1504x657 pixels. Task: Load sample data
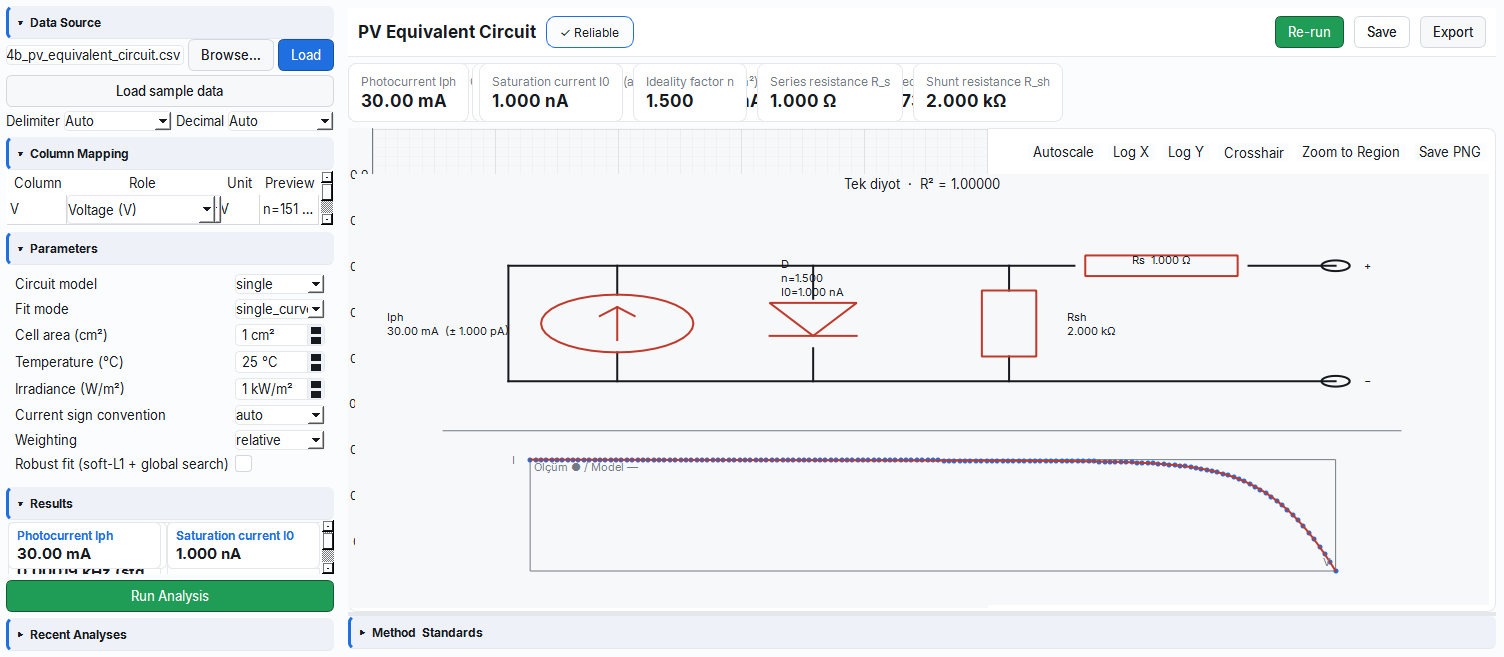[x=170, y=91]
